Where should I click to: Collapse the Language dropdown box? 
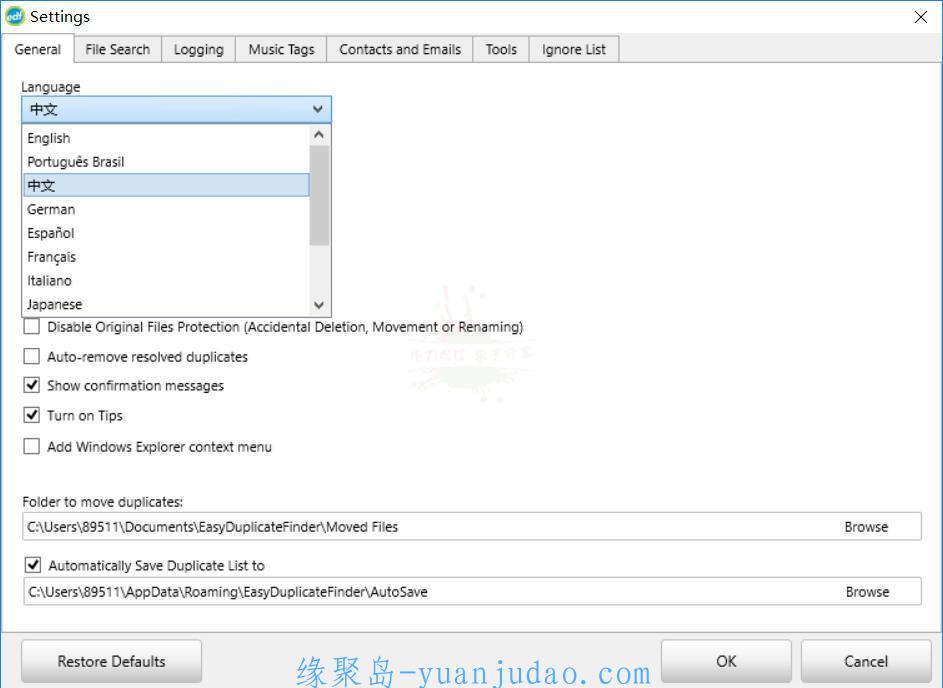click(x=176, y=109)
